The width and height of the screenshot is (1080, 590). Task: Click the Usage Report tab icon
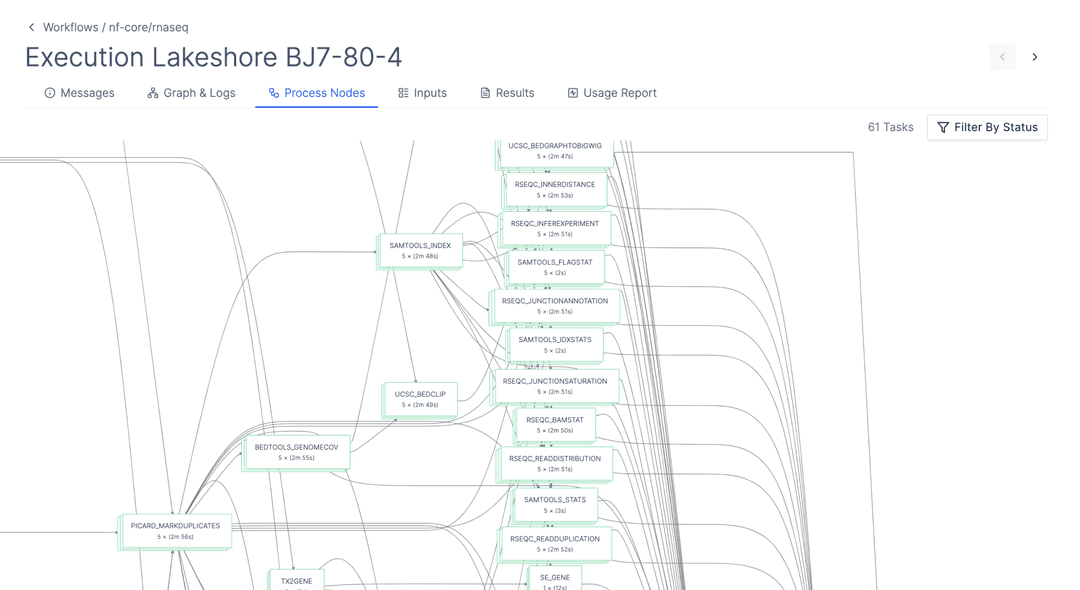pos(572,92)
